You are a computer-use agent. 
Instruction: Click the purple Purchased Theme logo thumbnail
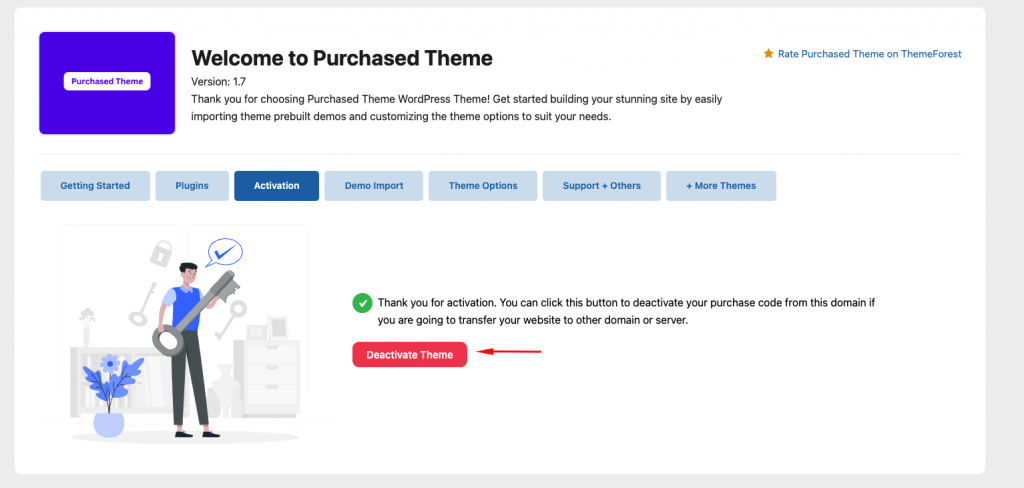[107, 82]
